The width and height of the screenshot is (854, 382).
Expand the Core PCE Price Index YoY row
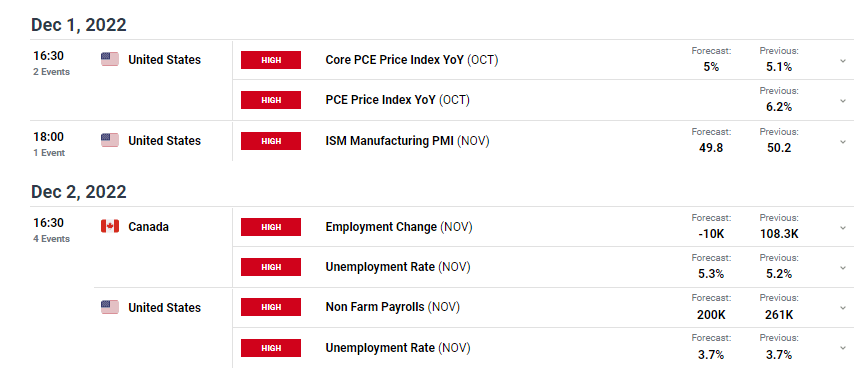click(843, 60)
